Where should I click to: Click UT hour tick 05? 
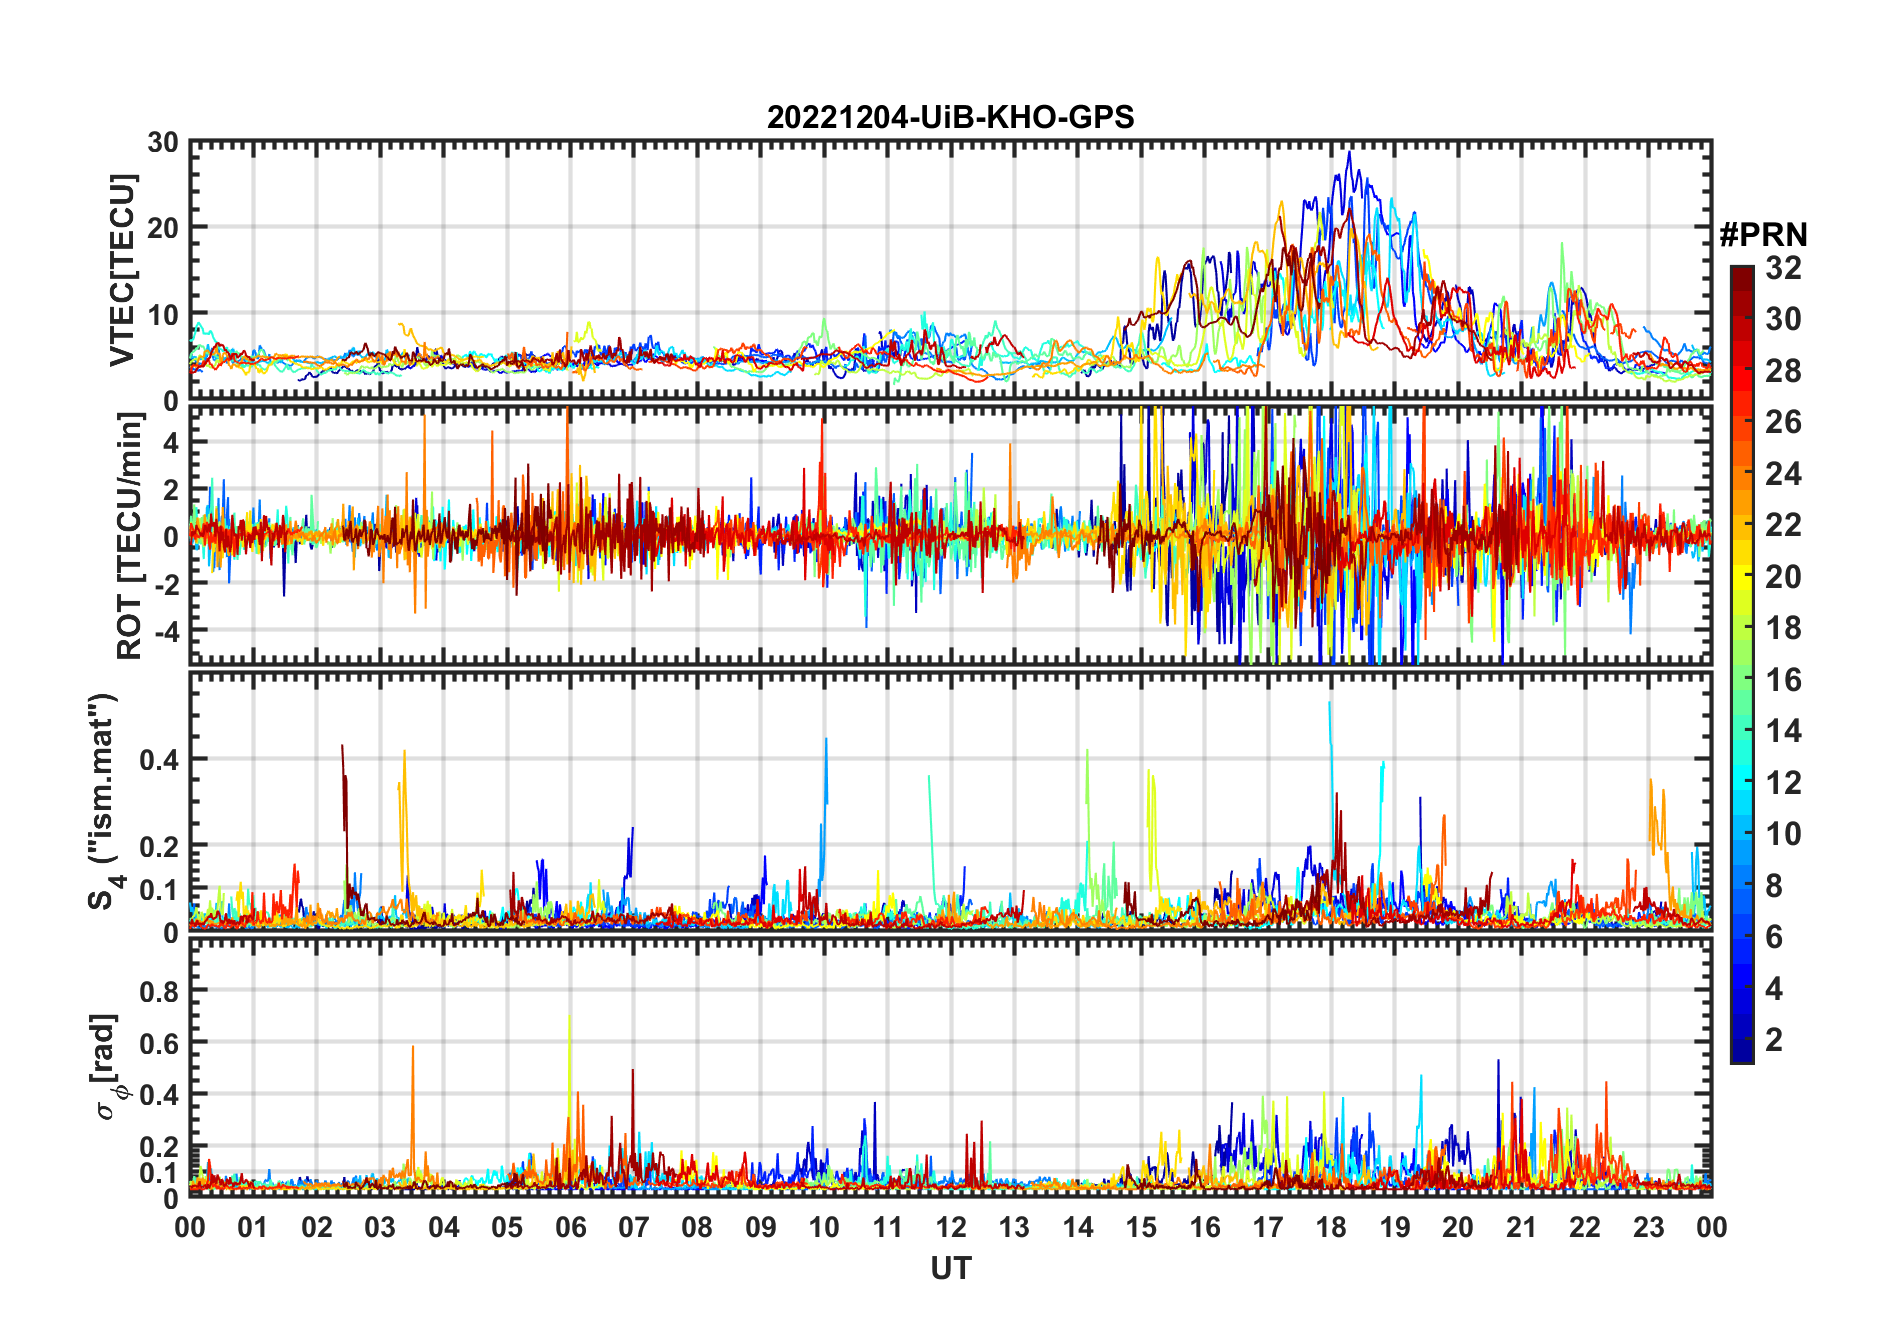[x=507, y=1227]
